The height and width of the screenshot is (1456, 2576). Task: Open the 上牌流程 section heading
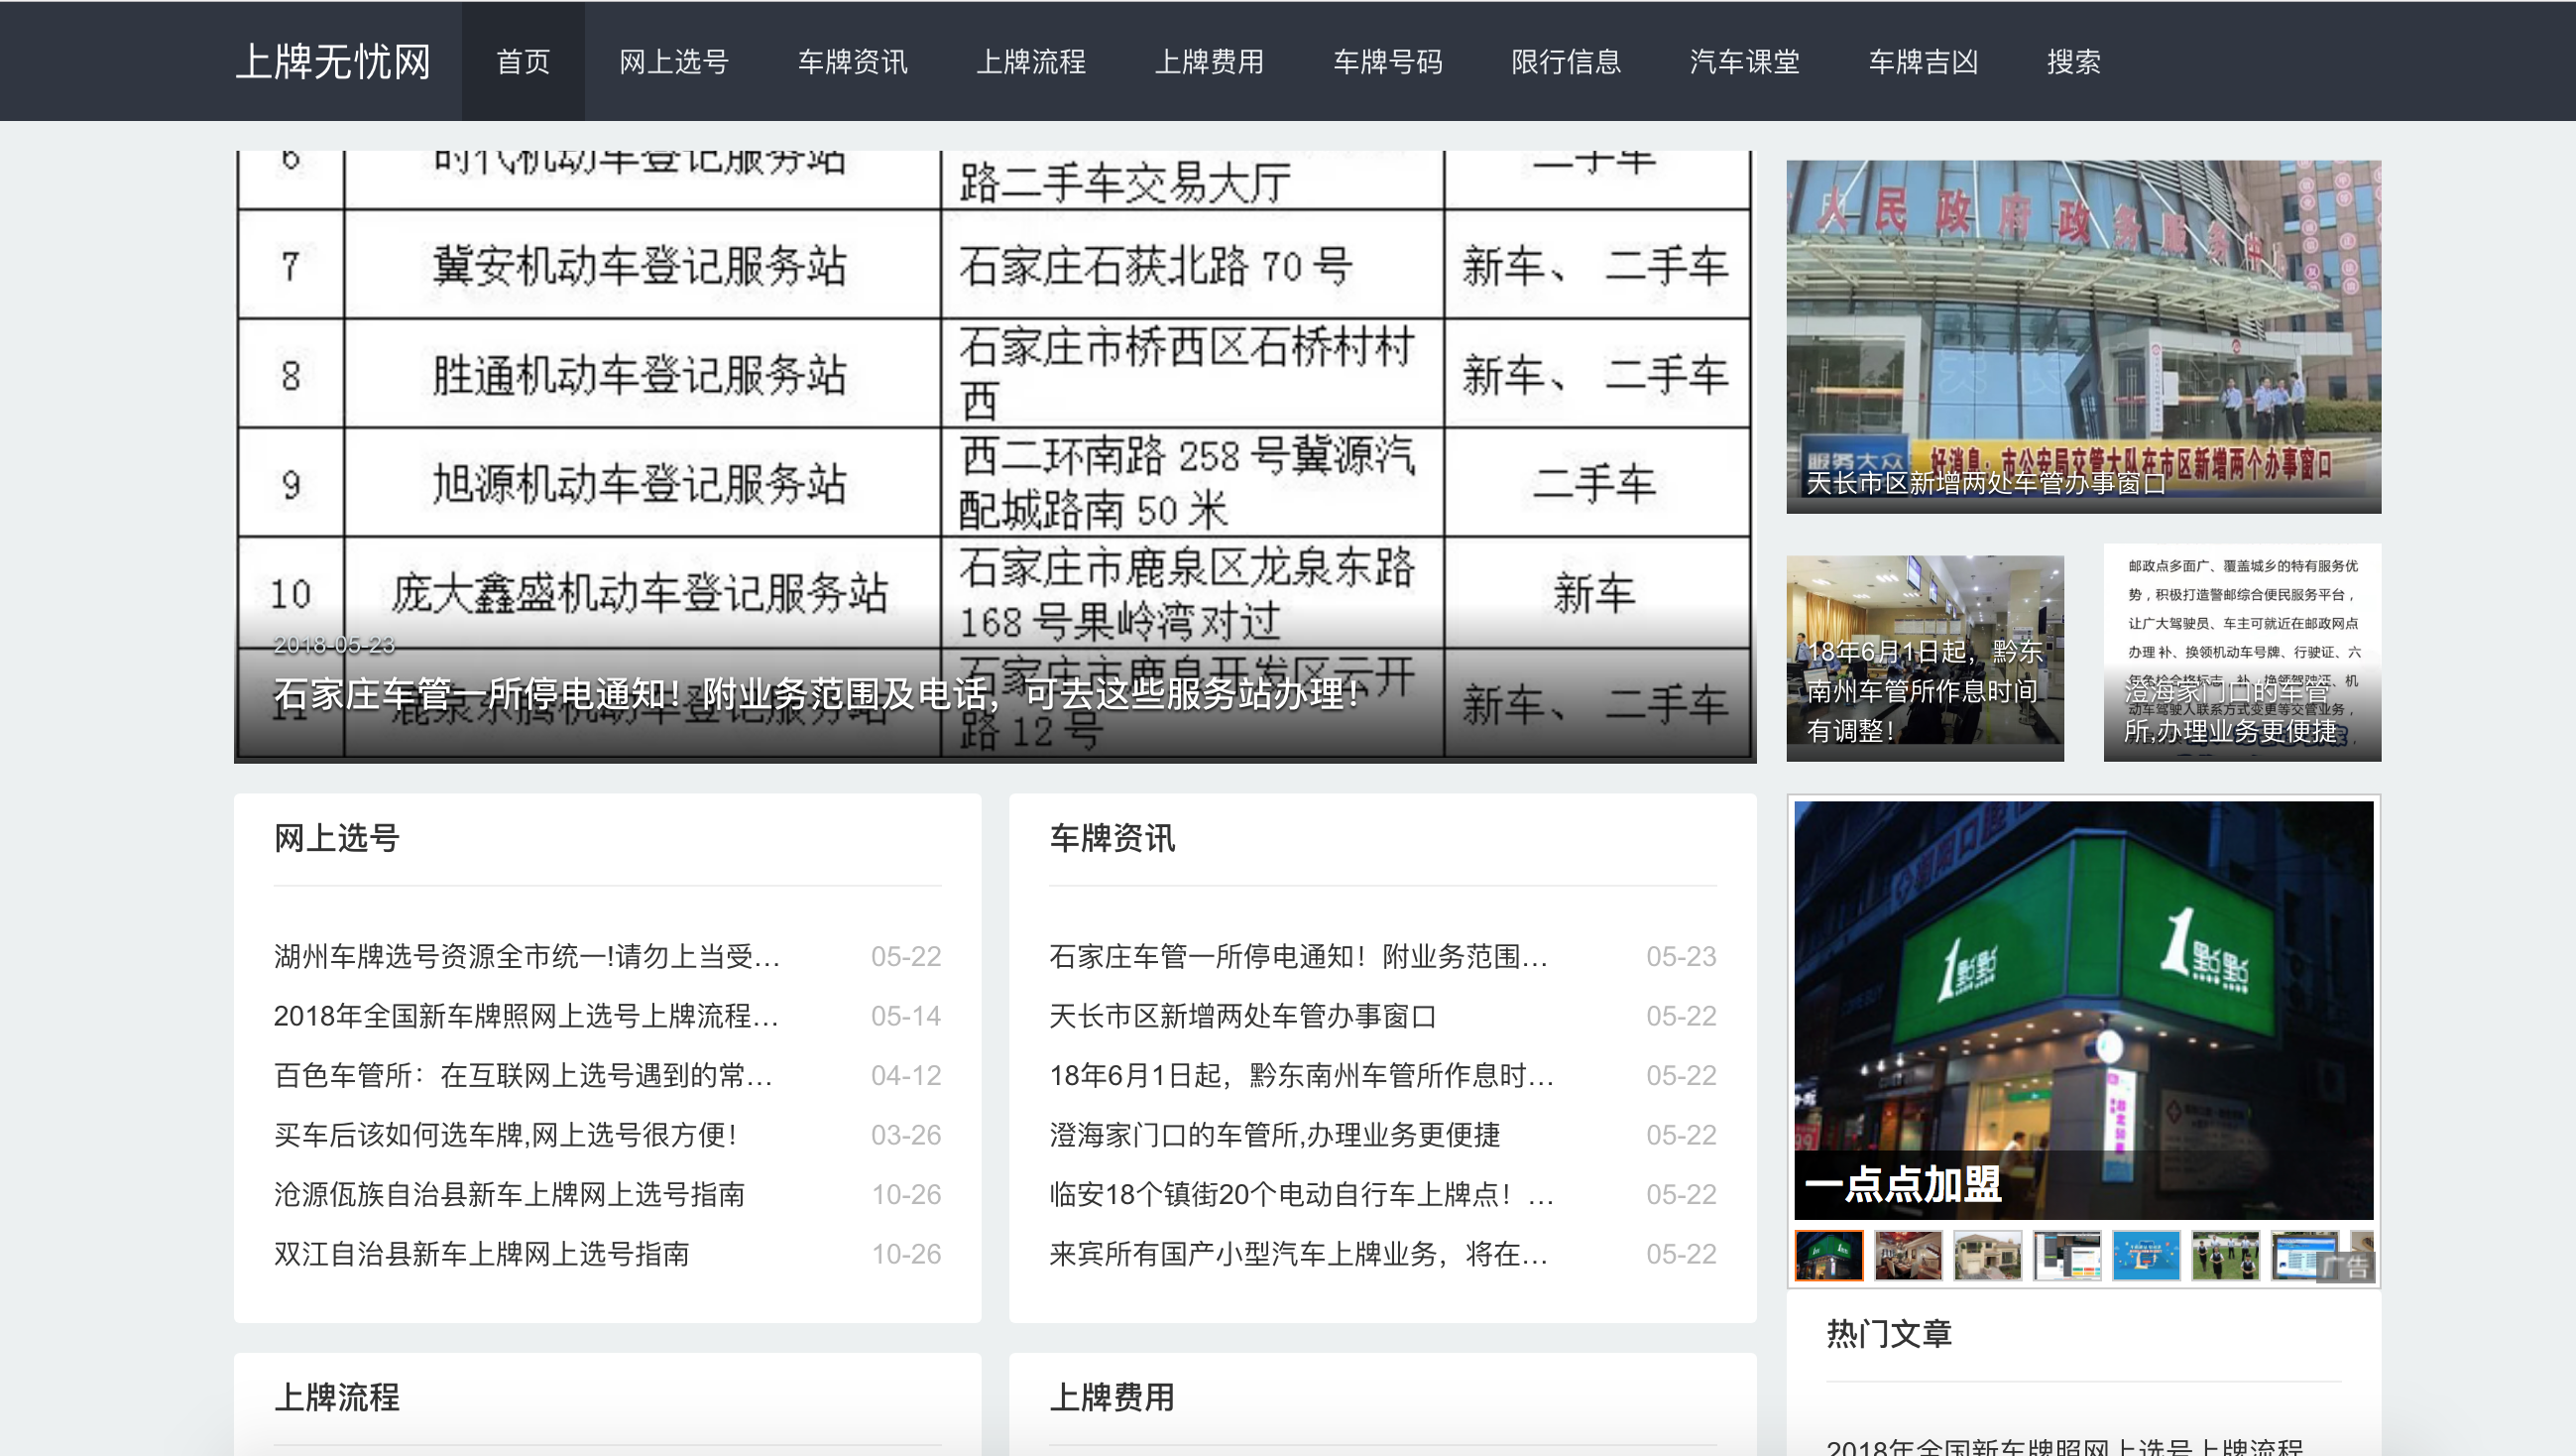click(337, 1397)
